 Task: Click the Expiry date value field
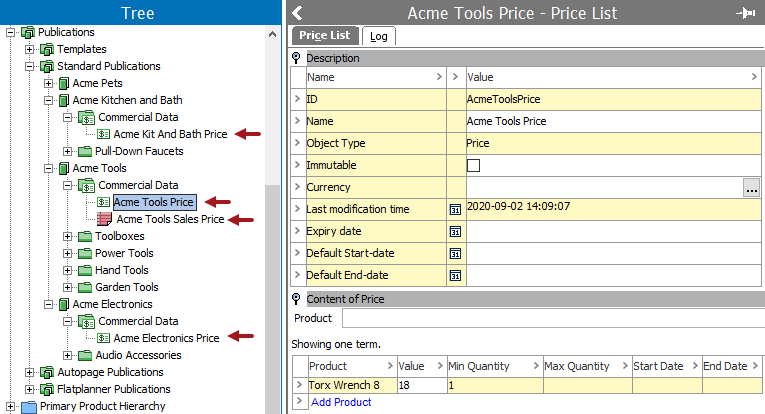coord(613,232)
